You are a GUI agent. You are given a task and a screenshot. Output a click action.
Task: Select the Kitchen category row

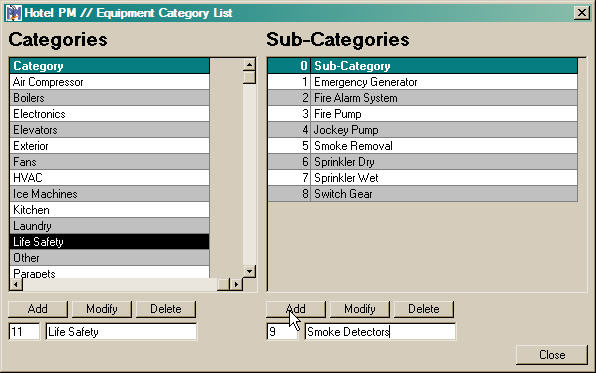[x=109, y=210]
